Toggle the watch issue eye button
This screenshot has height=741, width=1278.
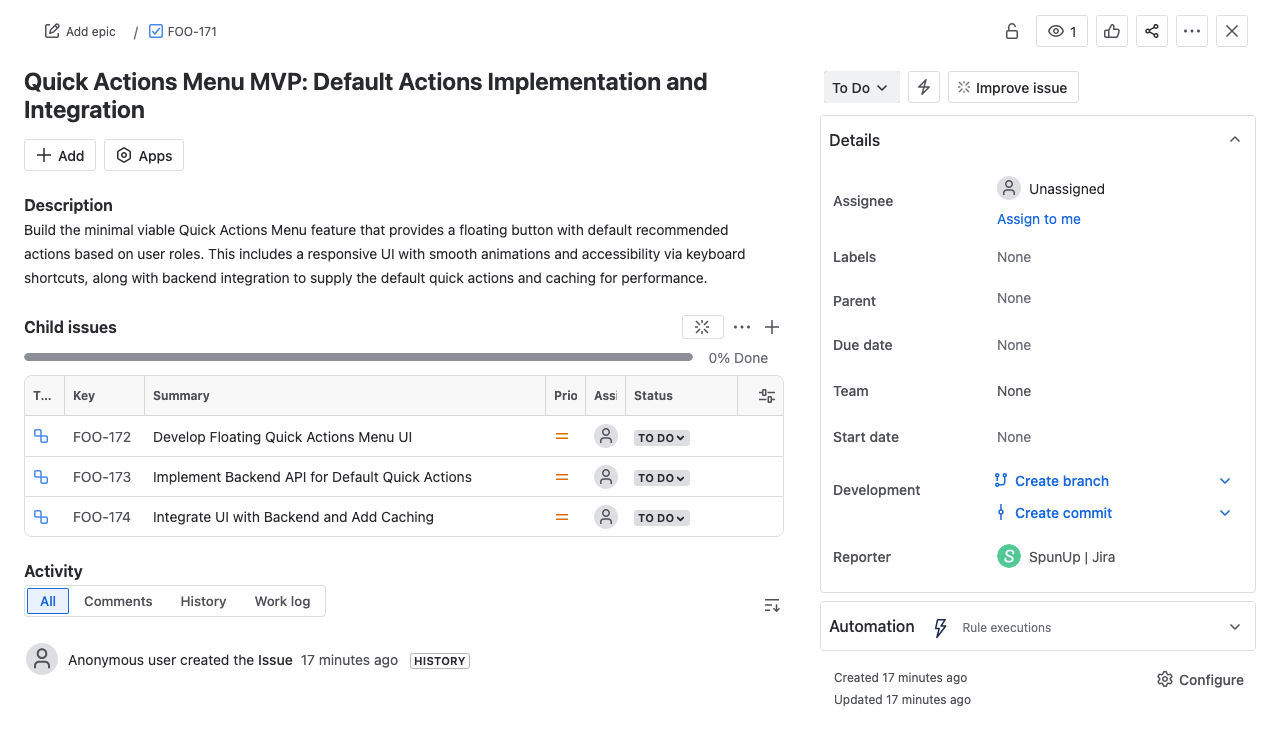[1062, 31]
